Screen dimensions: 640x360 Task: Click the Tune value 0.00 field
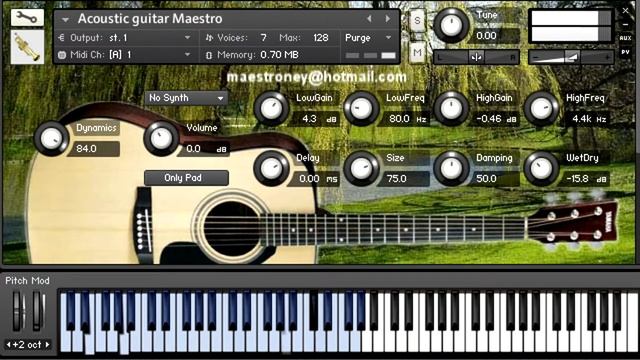tap(497, 36)
